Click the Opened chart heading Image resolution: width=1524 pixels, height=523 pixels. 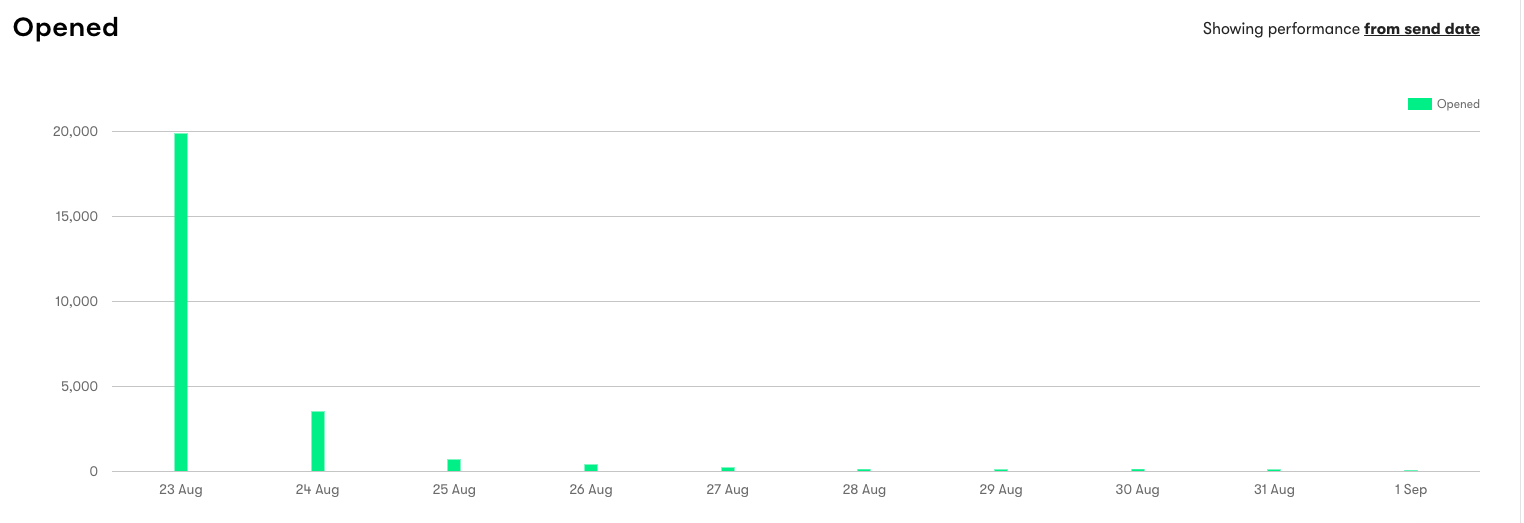pos(66,28)
